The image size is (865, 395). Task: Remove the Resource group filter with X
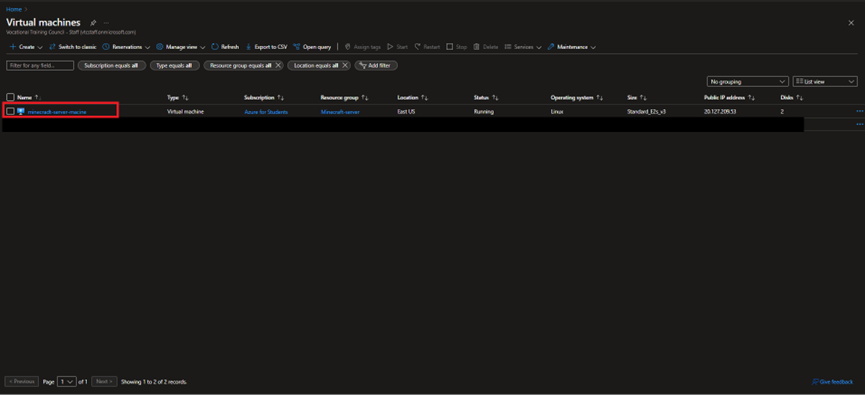278,66
